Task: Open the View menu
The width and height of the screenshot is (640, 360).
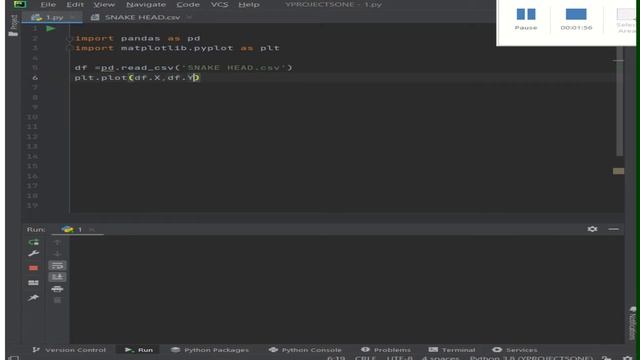Action: pos(104,4)
